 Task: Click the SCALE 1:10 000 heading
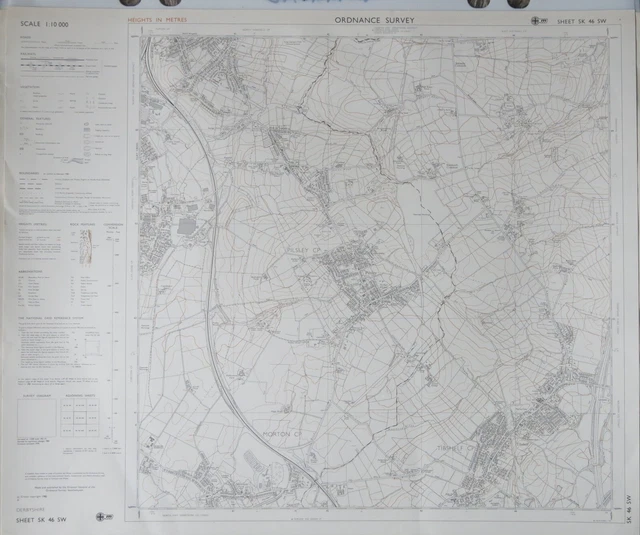pyautogui.click(x=42, y=23)
